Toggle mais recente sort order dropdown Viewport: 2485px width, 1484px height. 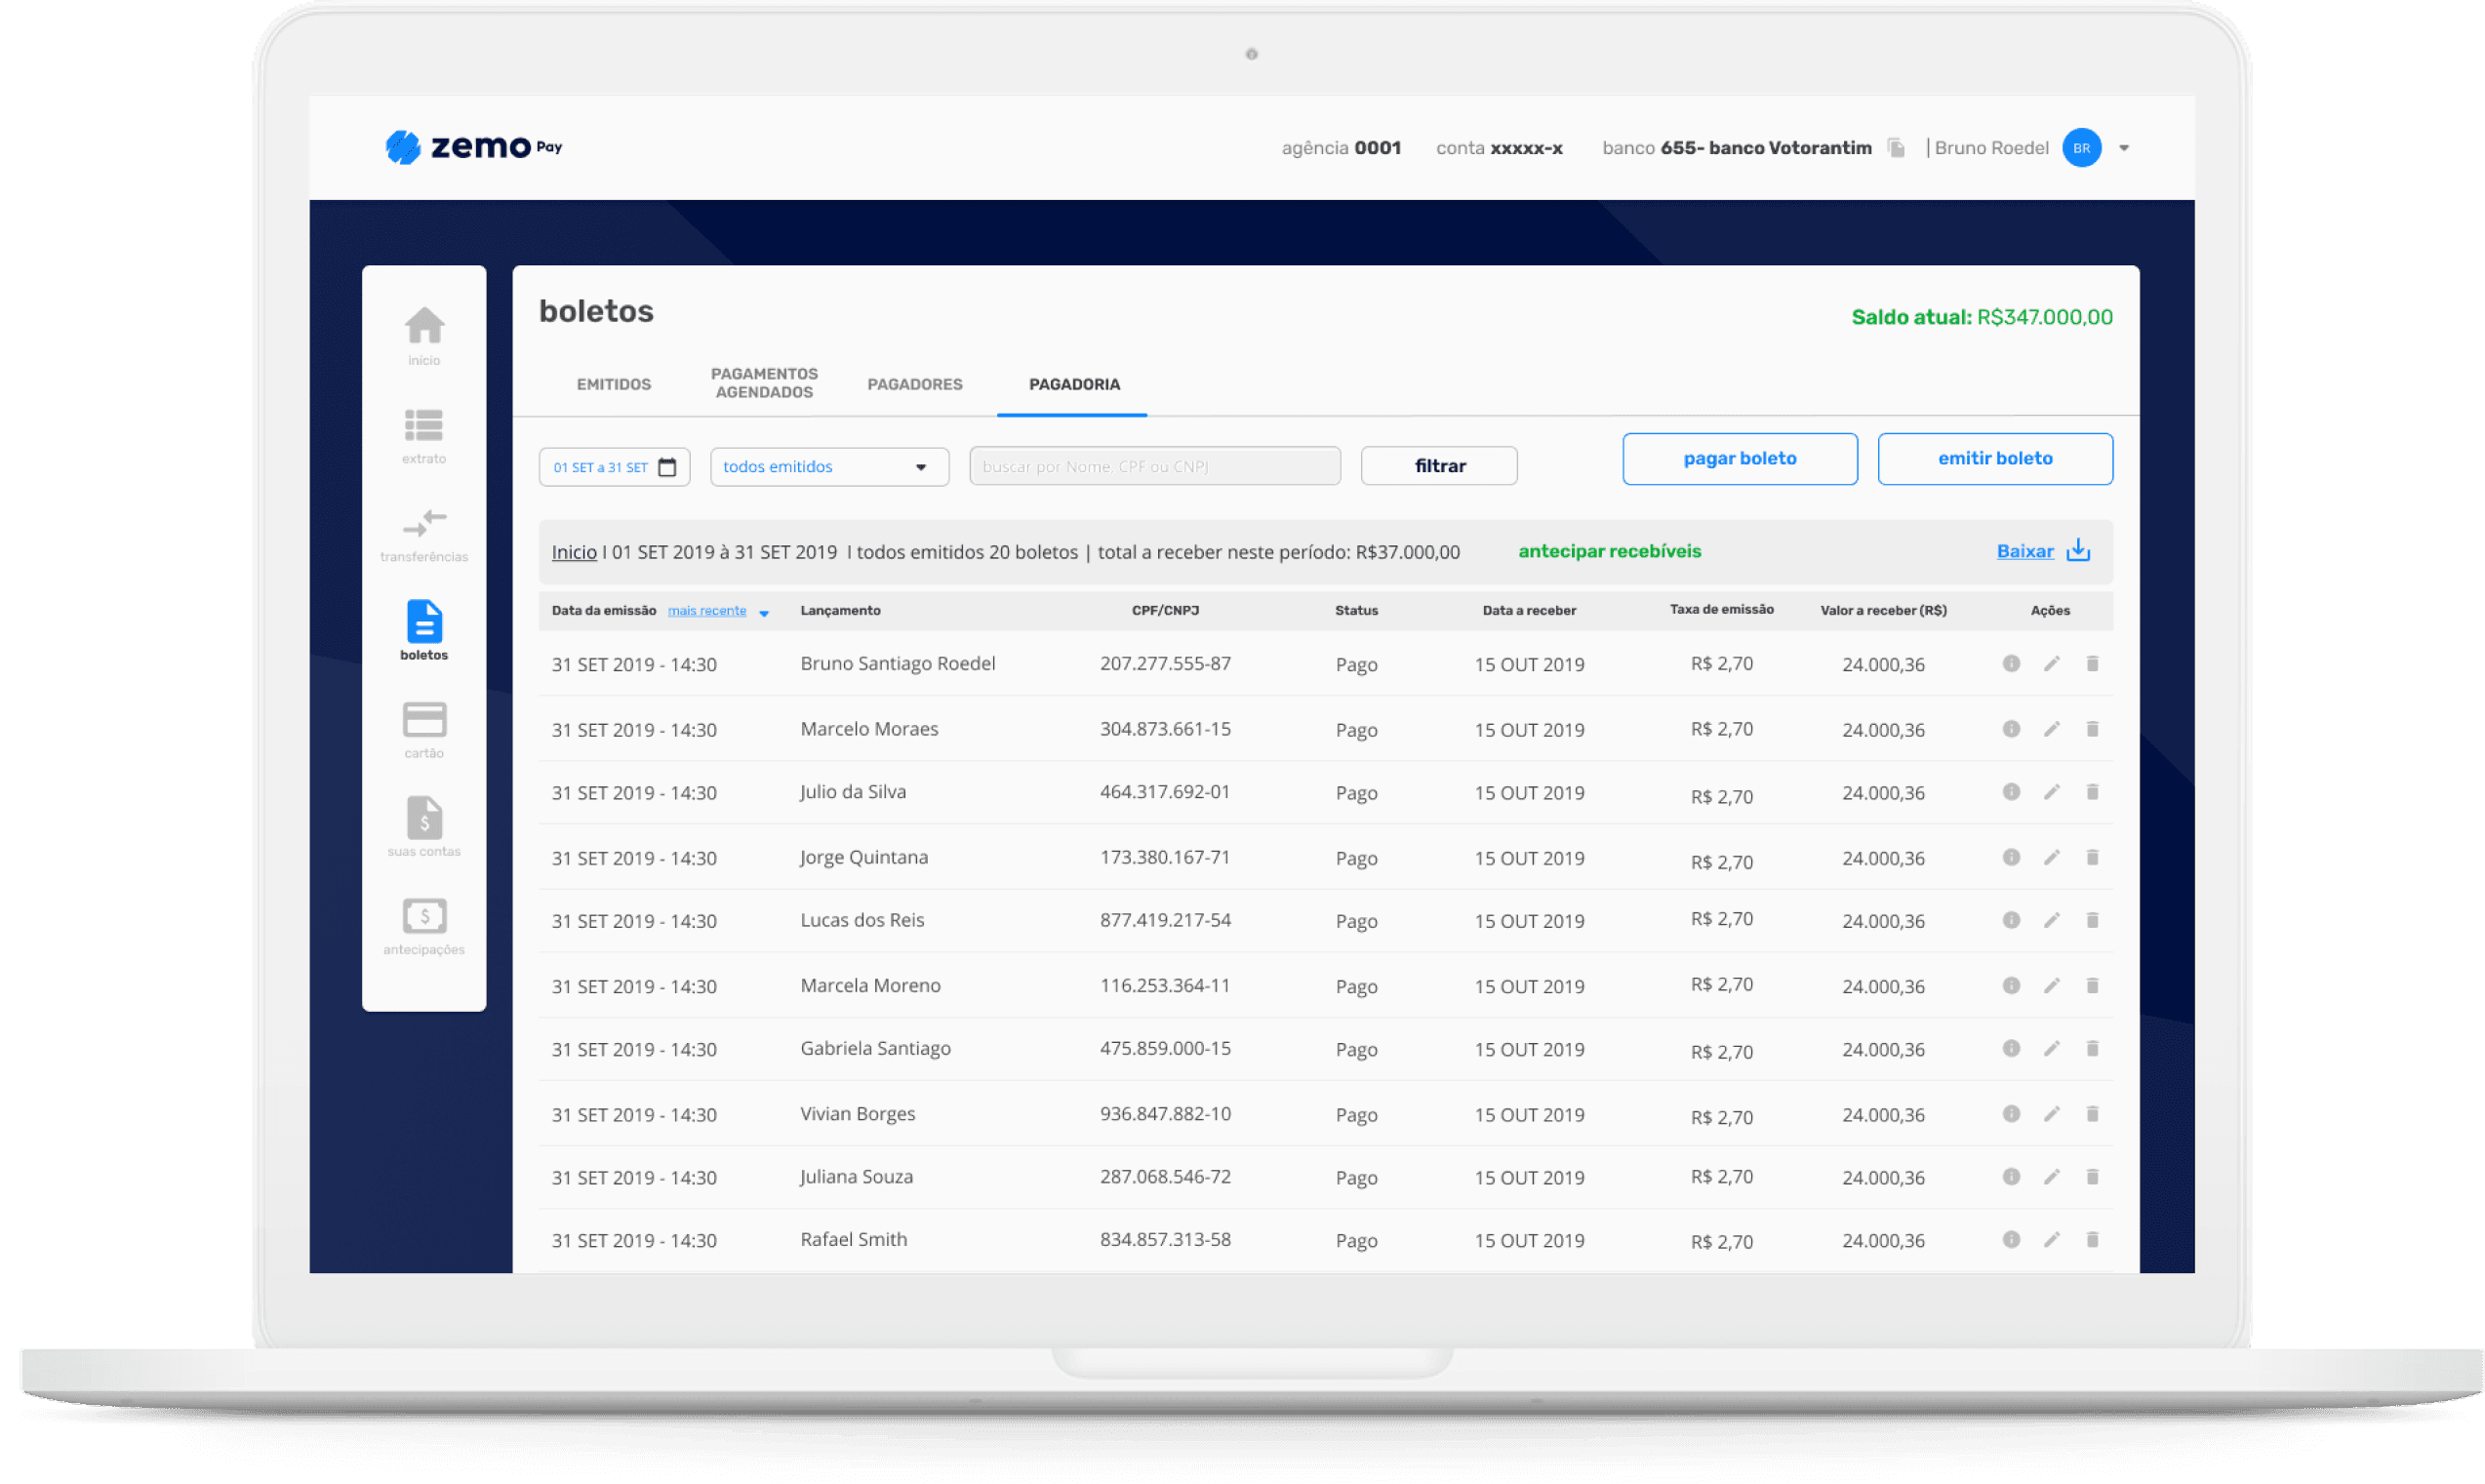click(764, 613)
